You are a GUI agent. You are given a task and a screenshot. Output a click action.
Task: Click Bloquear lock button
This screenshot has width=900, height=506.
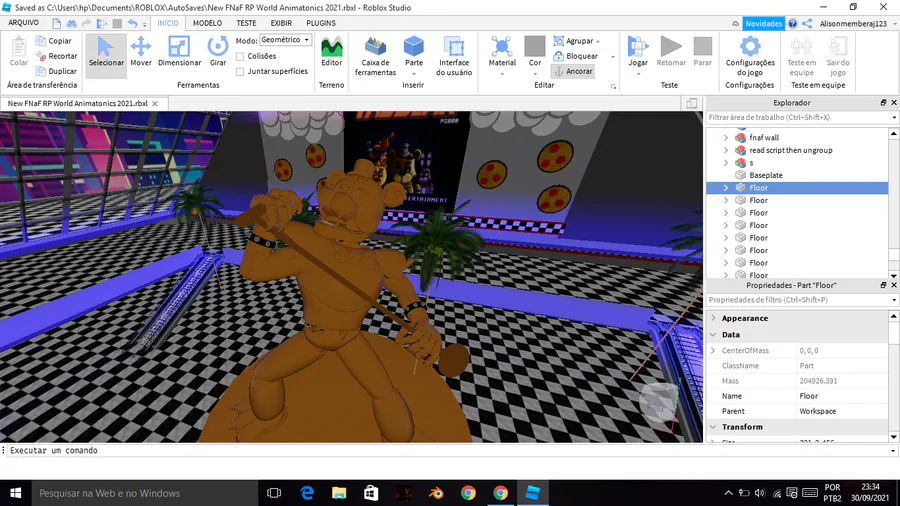click(x=575, y=56)
